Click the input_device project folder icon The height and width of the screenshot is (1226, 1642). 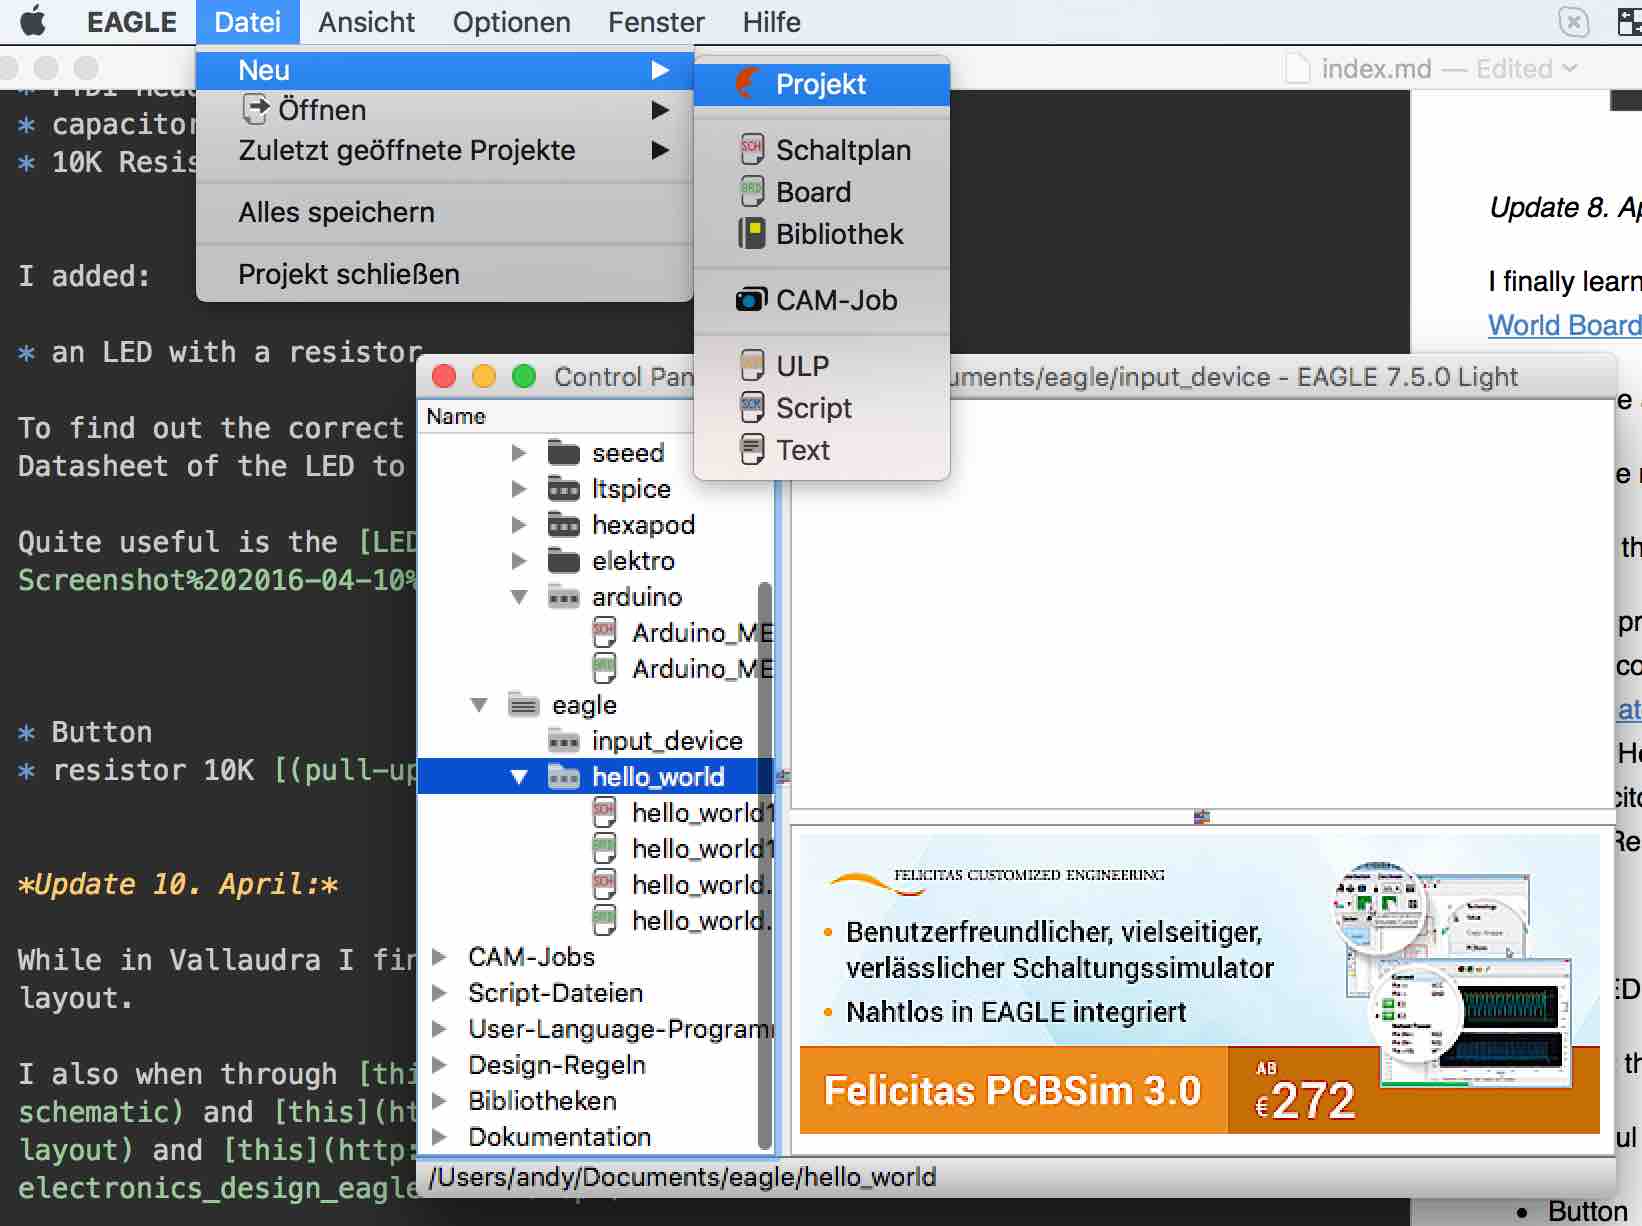[564, 741]
